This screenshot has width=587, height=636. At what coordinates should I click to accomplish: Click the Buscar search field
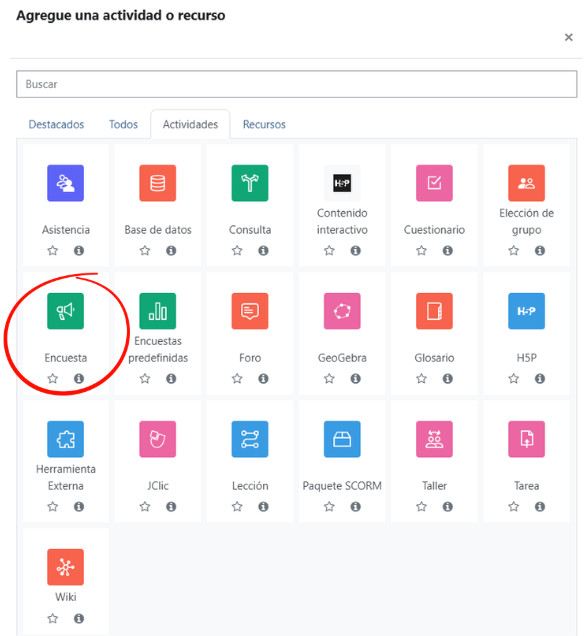[x=297, y=84]
